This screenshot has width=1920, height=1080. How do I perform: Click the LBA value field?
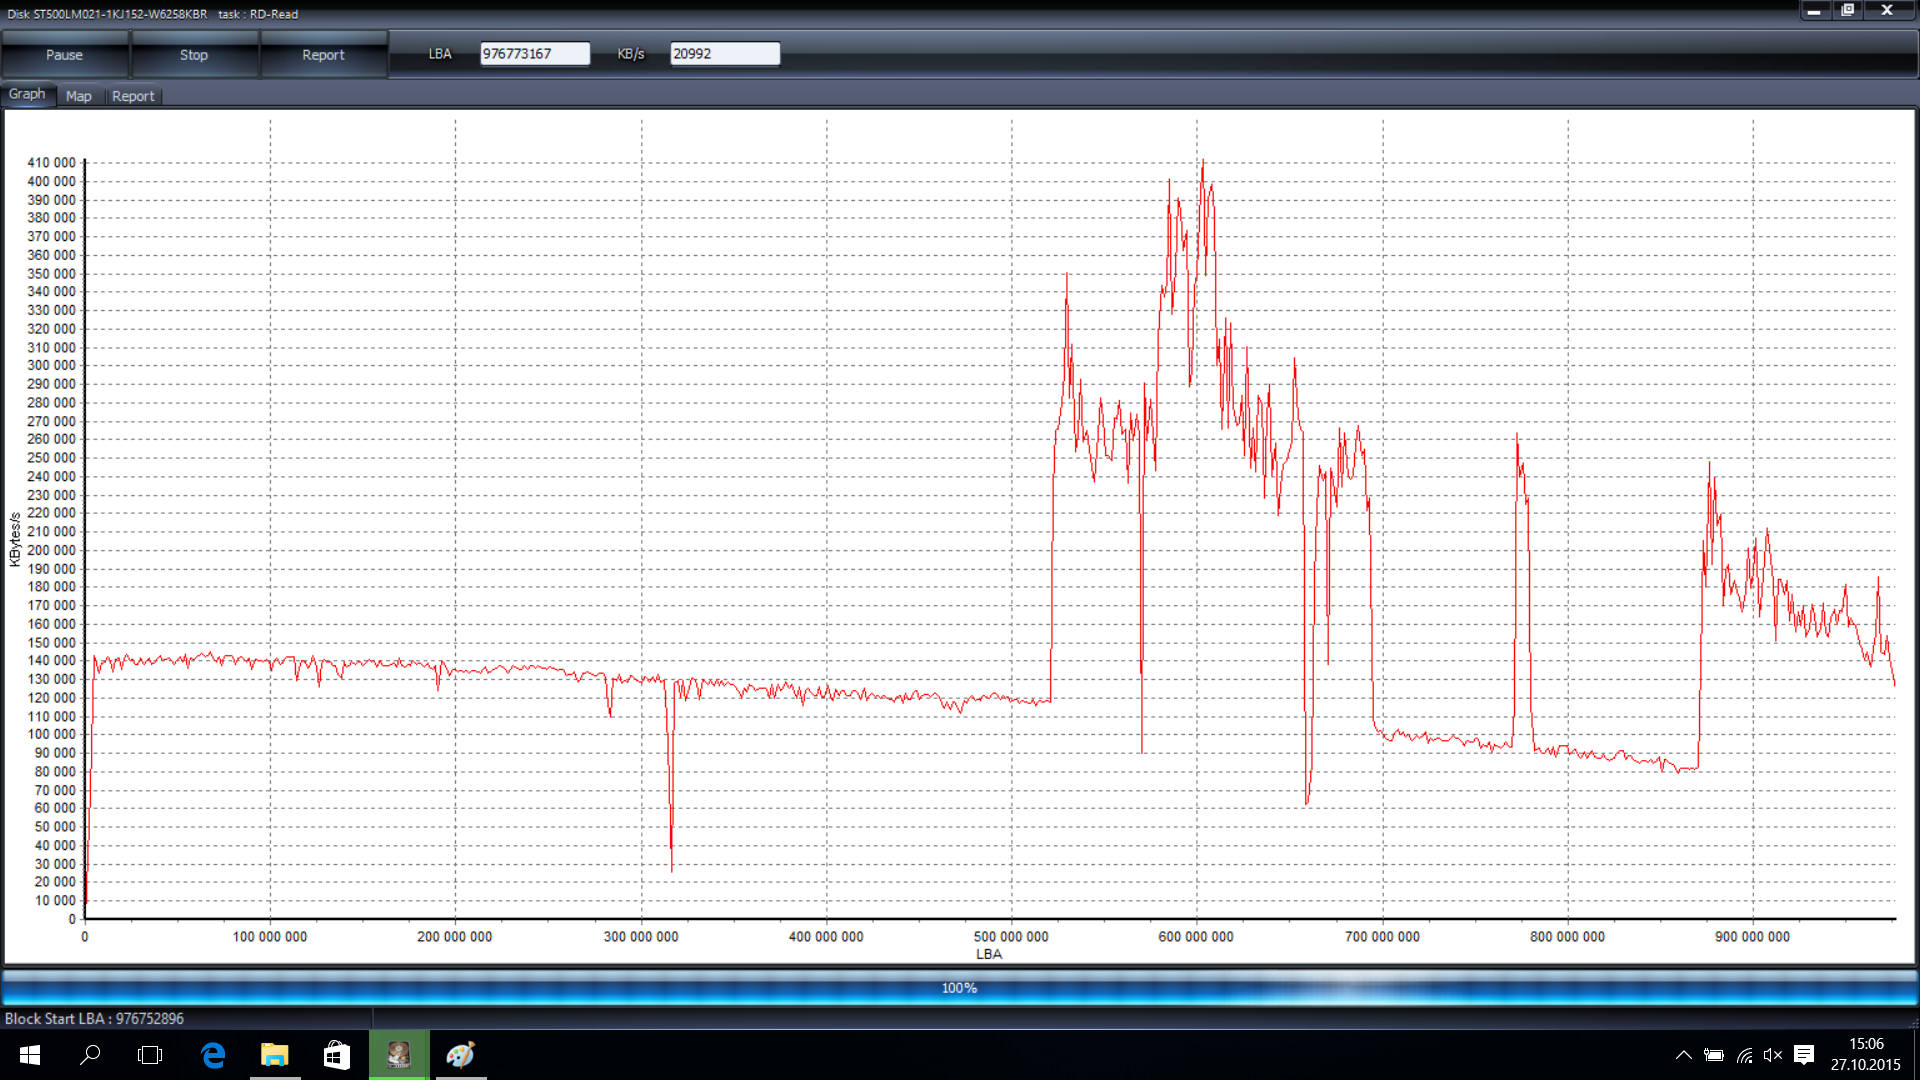[534, 54]
